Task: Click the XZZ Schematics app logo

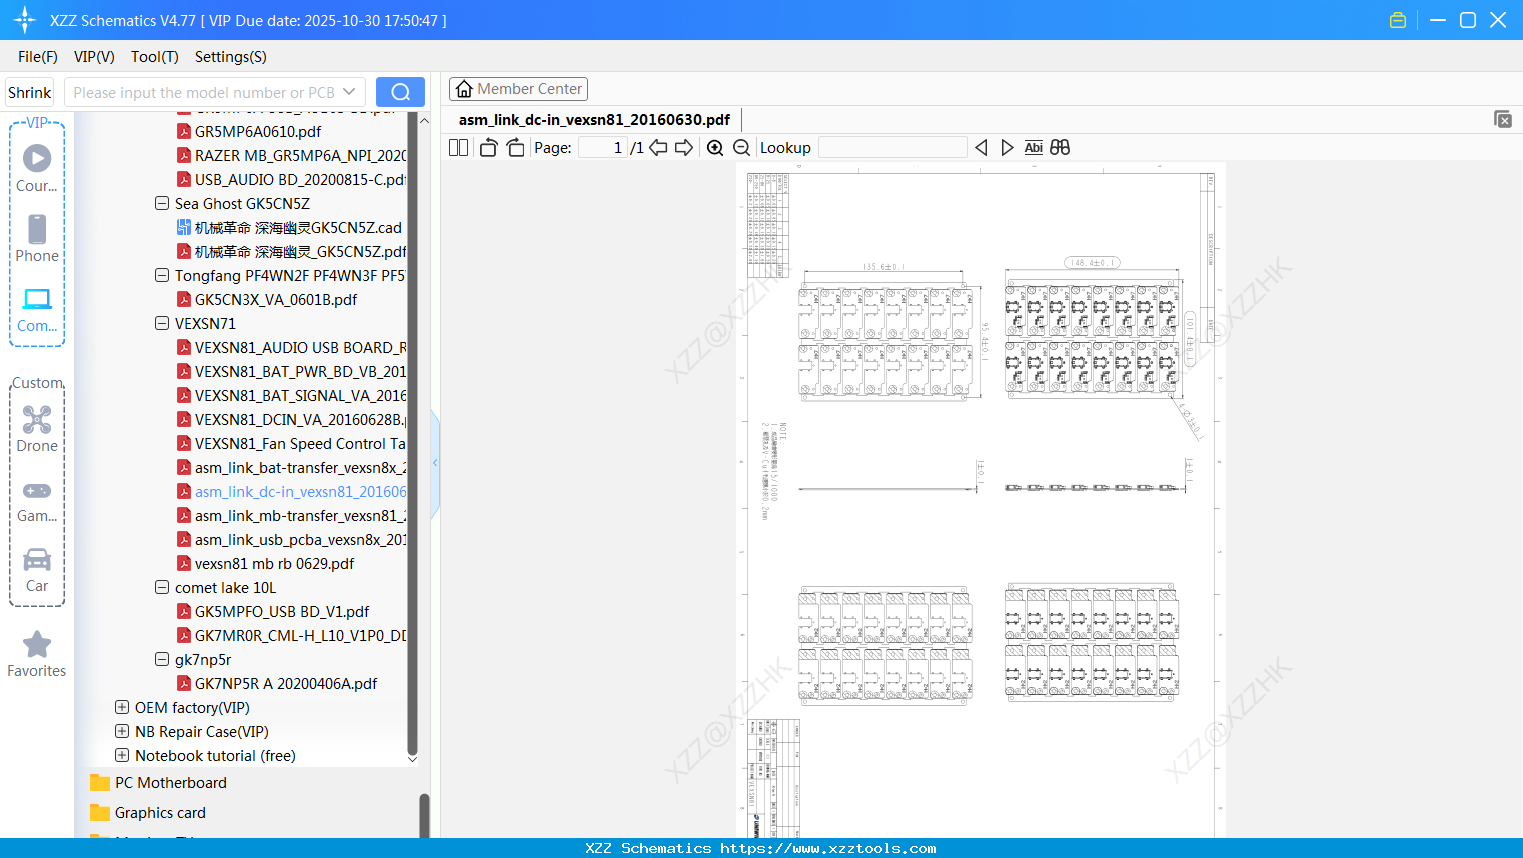Action: click(x=24, y=20)
